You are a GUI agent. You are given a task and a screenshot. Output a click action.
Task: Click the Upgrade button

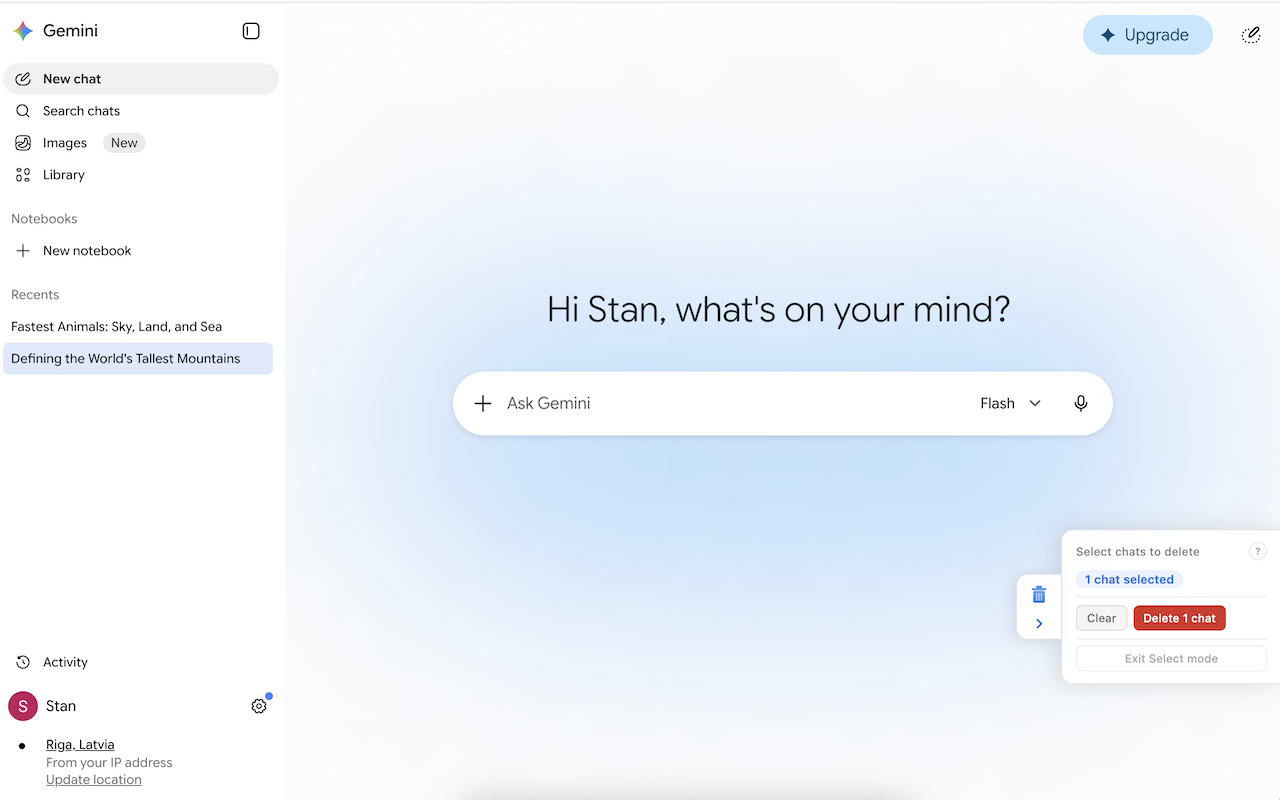pyautogui.click(x=1148, y=35)
